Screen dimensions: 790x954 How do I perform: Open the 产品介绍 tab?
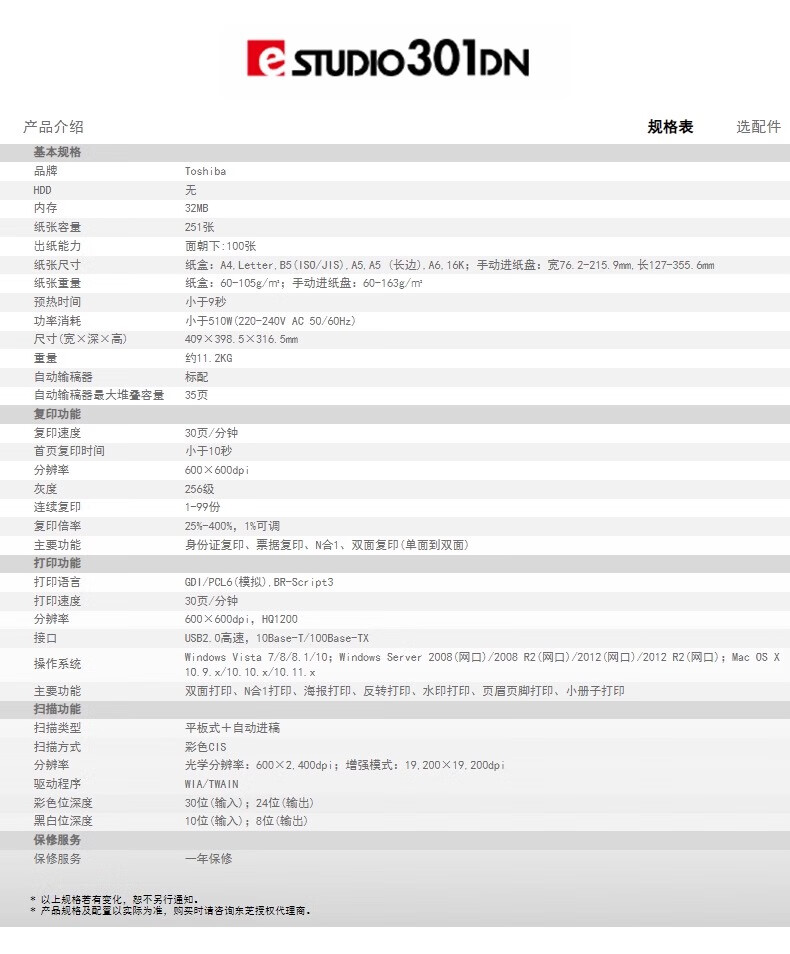pos(54,127)
